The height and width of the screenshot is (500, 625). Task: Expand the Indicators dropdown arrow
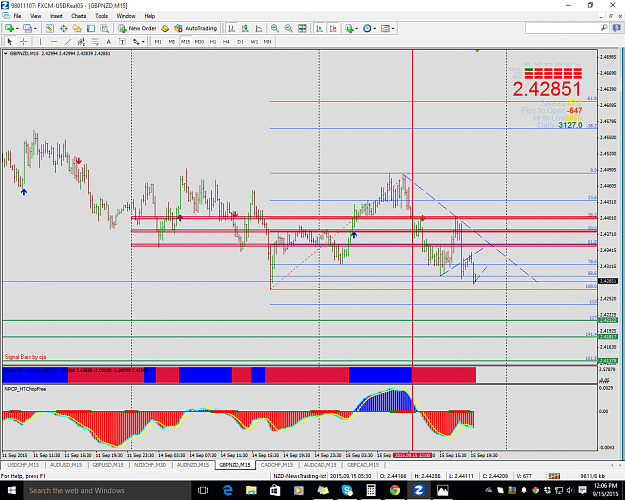pyautogui.click(x=357, y=29)
